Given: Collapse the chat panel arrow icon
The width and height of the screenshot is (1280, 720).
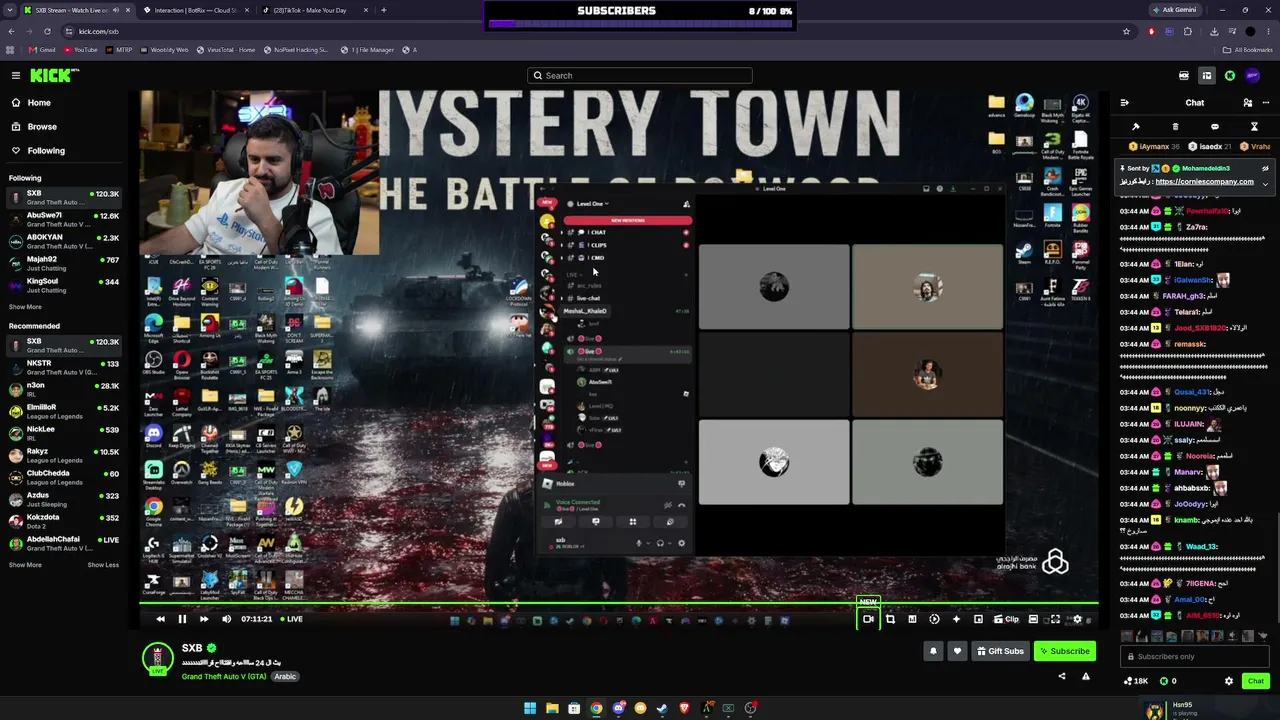Looking at the screenshot, I should pos(1124,103).
